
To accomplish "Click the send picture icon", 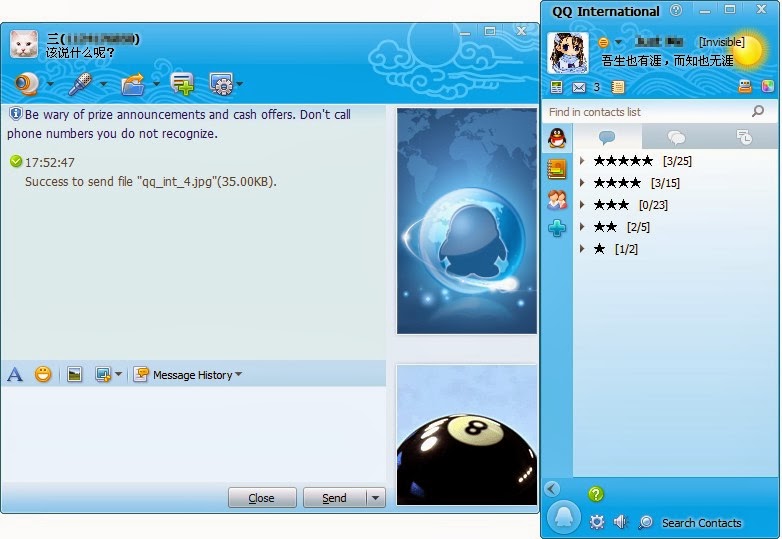I will click(74, 374).
